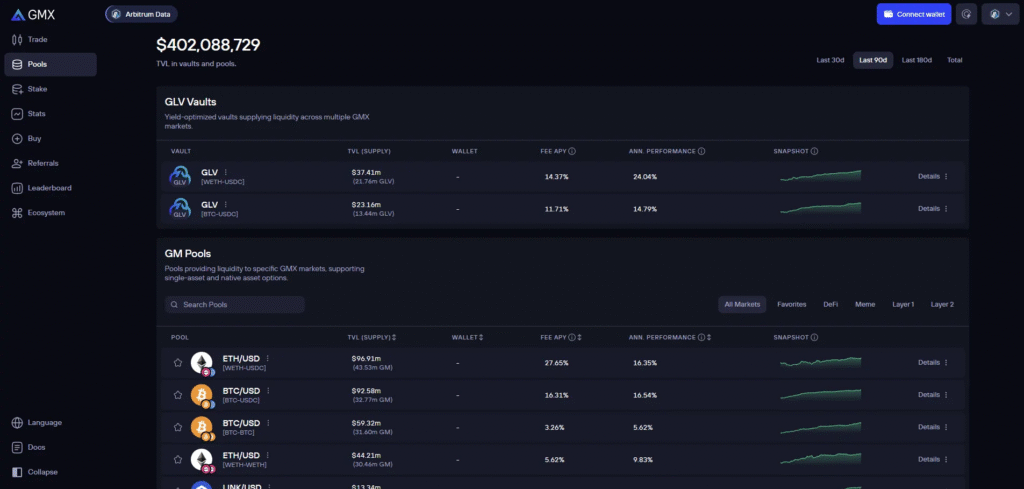Click the Stake icon in sidebar
This screenshot has height=489, width=1024.
click(17, 89)
